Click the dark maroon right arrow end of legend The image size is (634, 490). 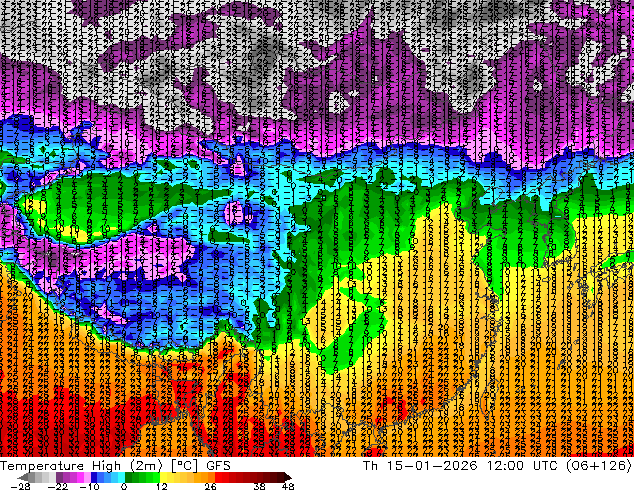pyautogui.click(x=287, y=477)
